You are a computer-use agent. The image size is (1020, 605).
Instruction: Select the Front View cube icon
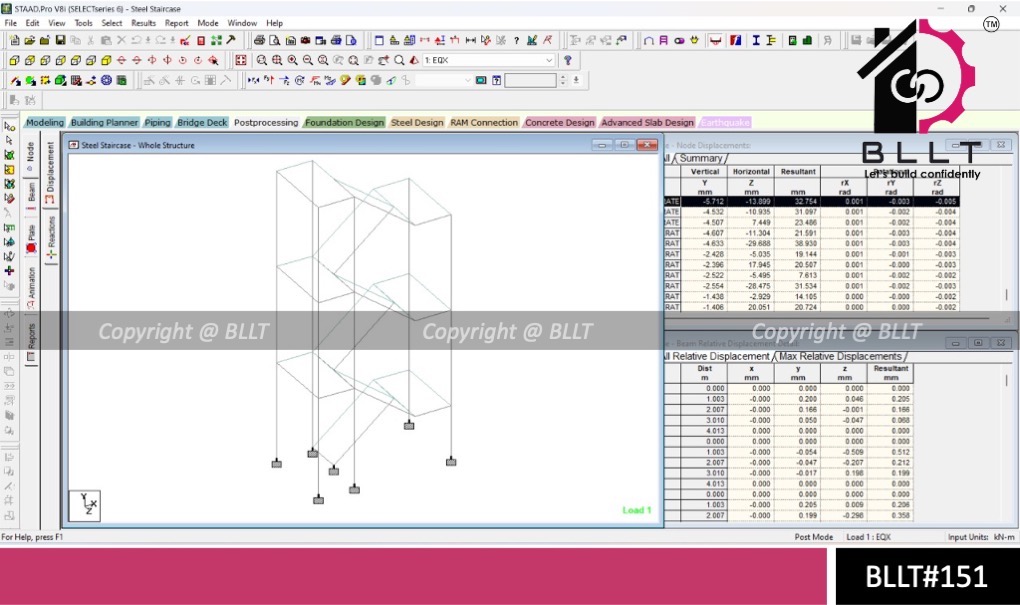tap(14, 60)
